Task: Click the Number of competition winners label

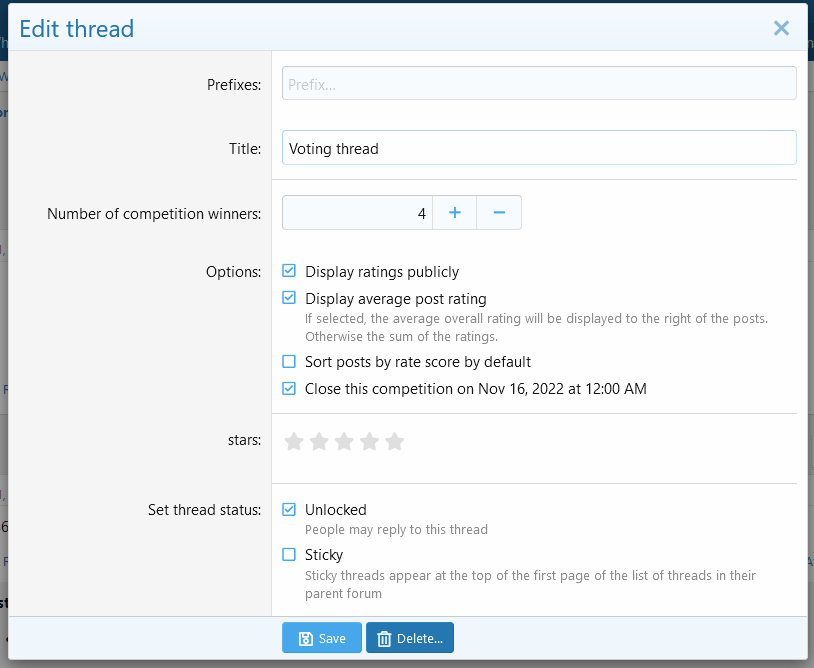Action: [x=154, y=213]
